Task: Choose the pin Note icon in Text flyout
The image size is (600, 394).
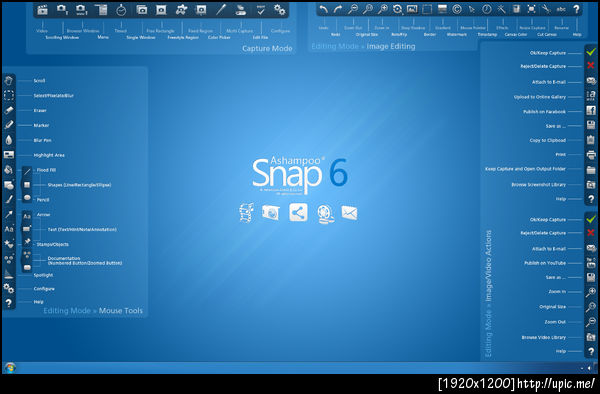Action: coord(27,241)
